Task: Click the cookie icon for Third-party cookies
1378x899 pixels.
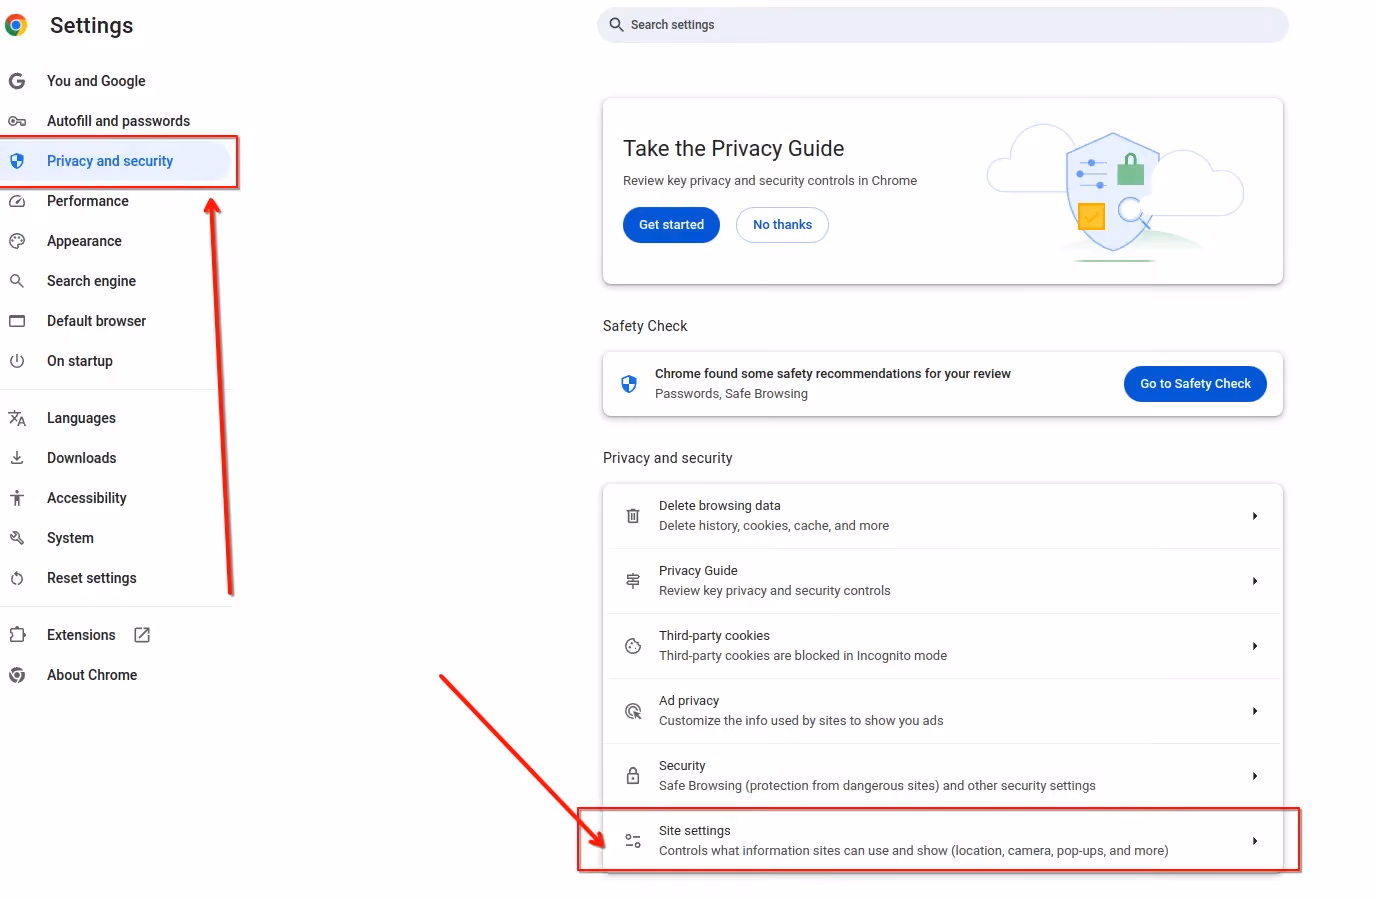Action: (x=633, y=646)
